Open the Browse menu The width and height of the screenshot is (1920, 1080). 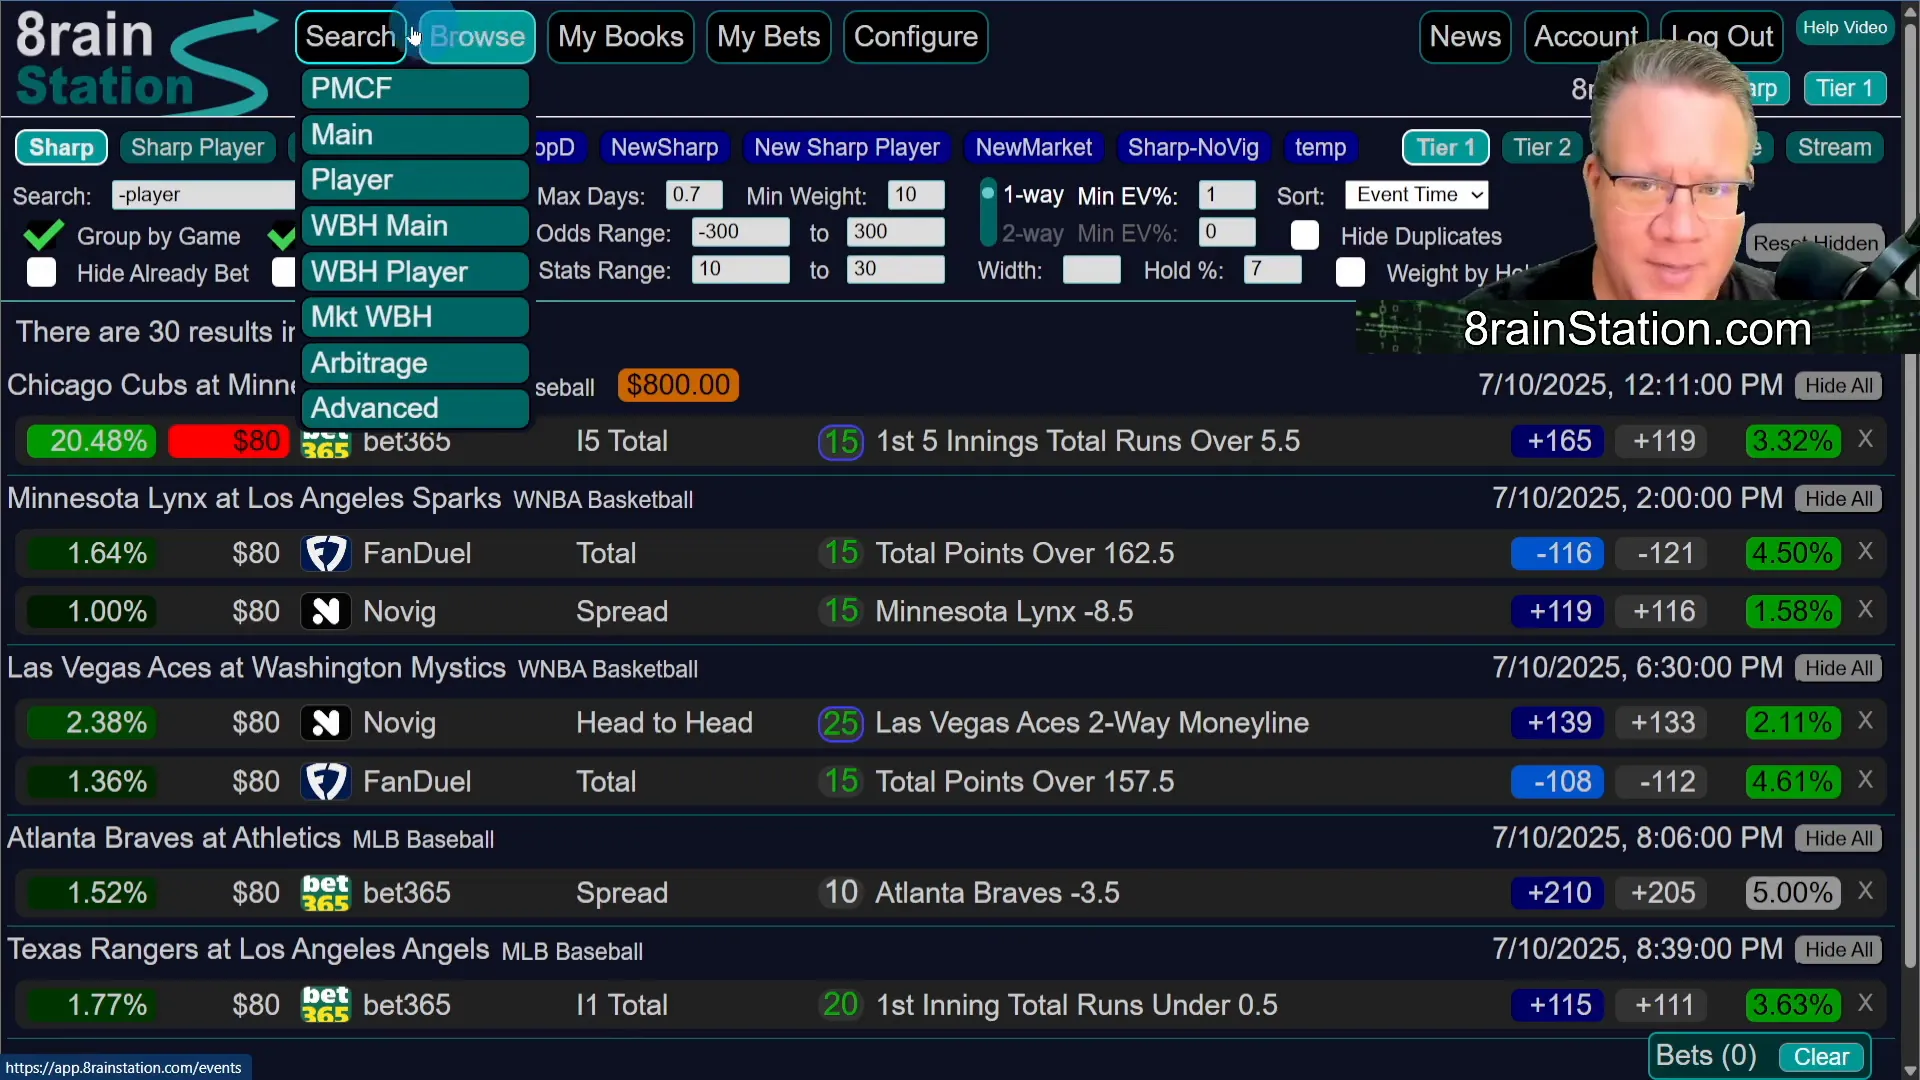coord(477,37)
